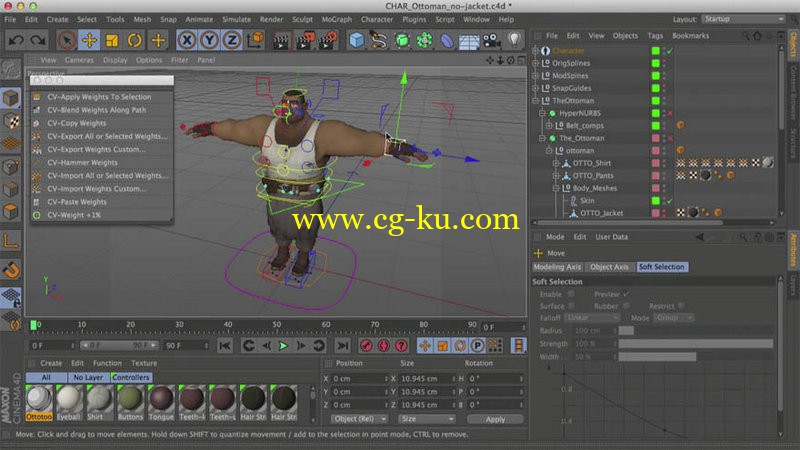Collapse the Body_Meshes group

pos(556,188)
